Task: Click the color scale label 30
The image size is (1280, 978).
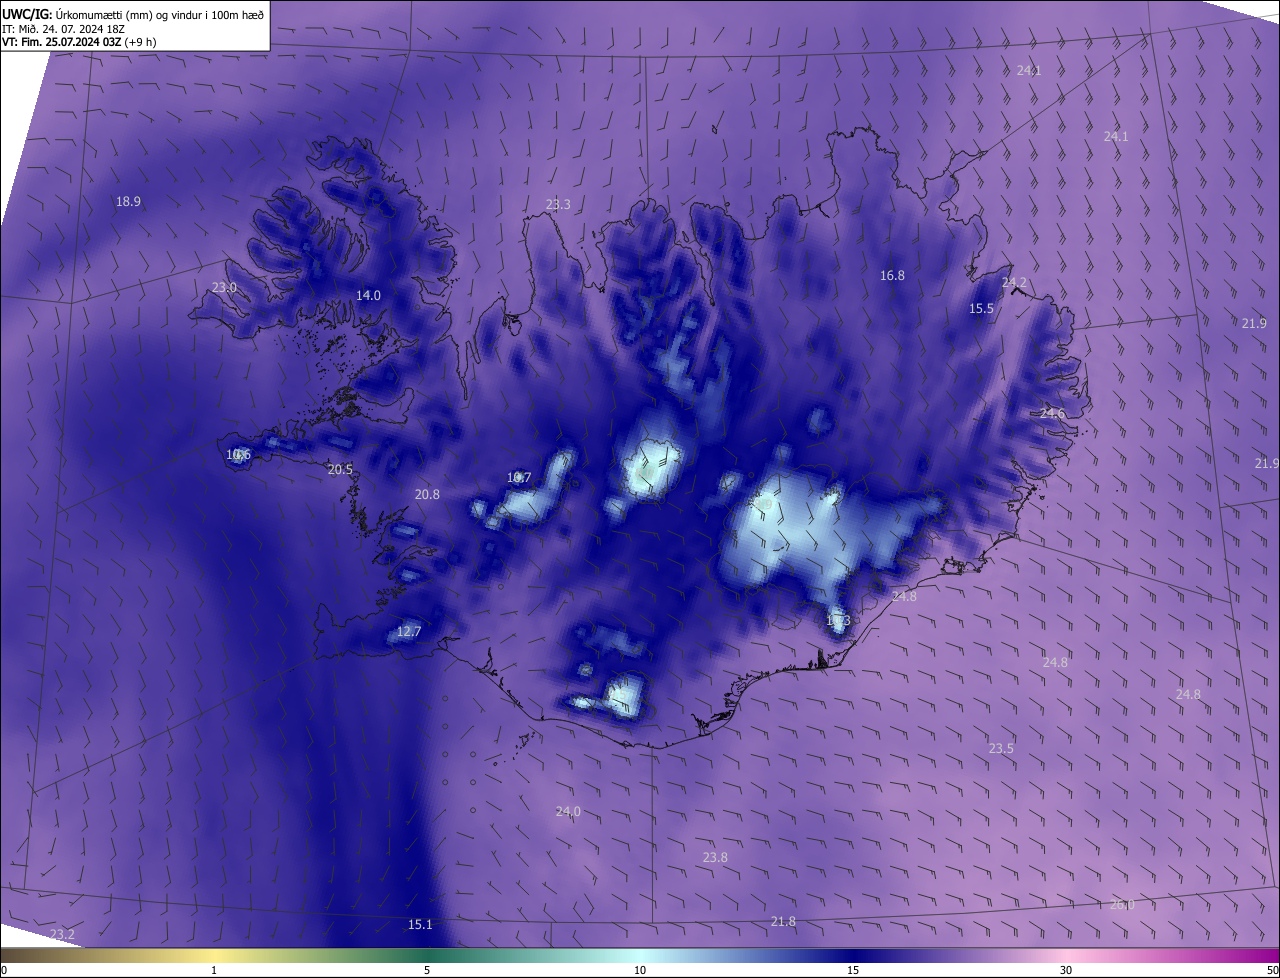Action: [x=1066, y=970]
